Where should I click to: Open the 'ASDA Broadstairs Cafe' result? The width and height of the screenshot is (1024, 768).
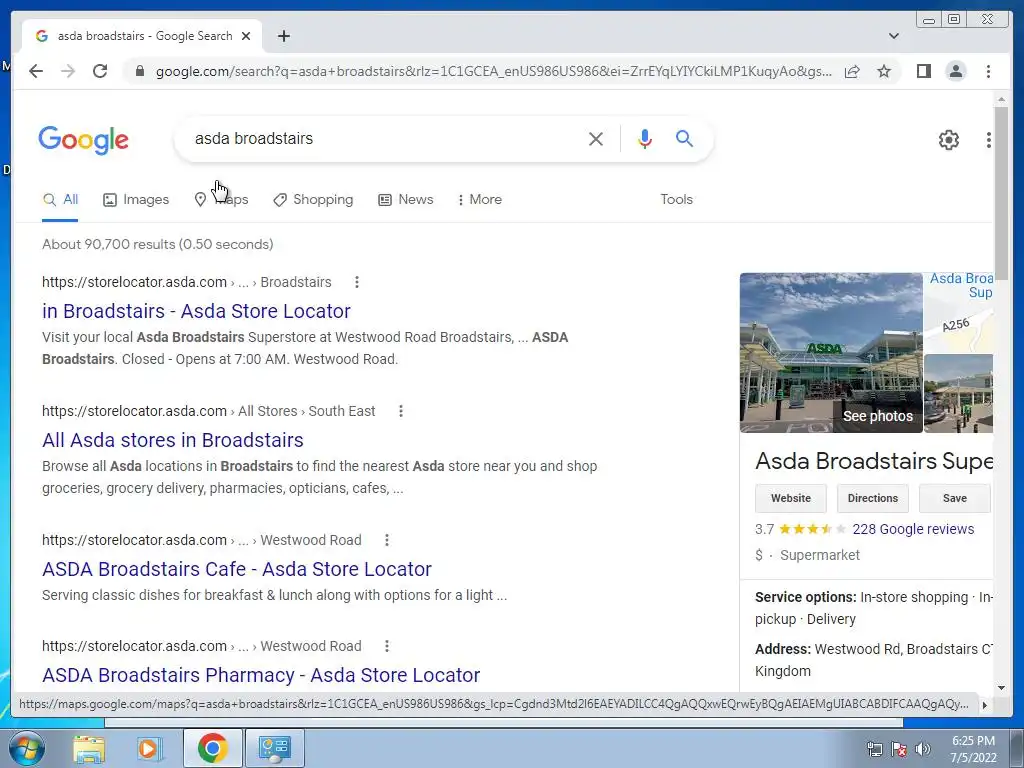click(236, 569)
